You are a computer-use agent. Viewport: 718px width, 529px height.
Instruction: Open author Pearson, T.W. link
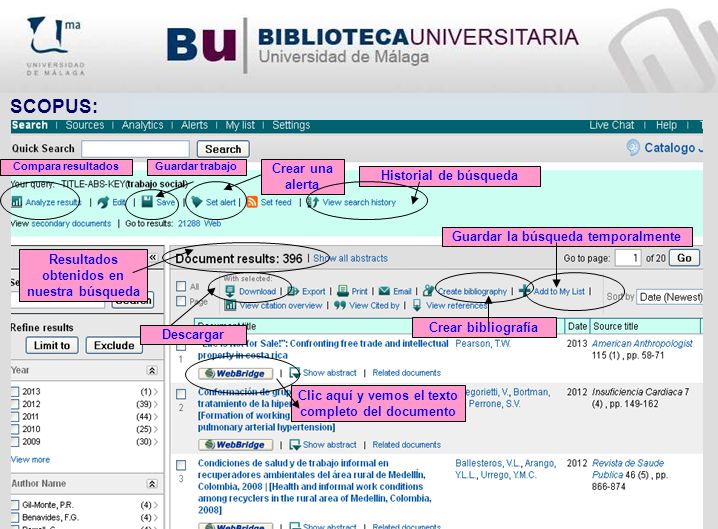point(483,344)
